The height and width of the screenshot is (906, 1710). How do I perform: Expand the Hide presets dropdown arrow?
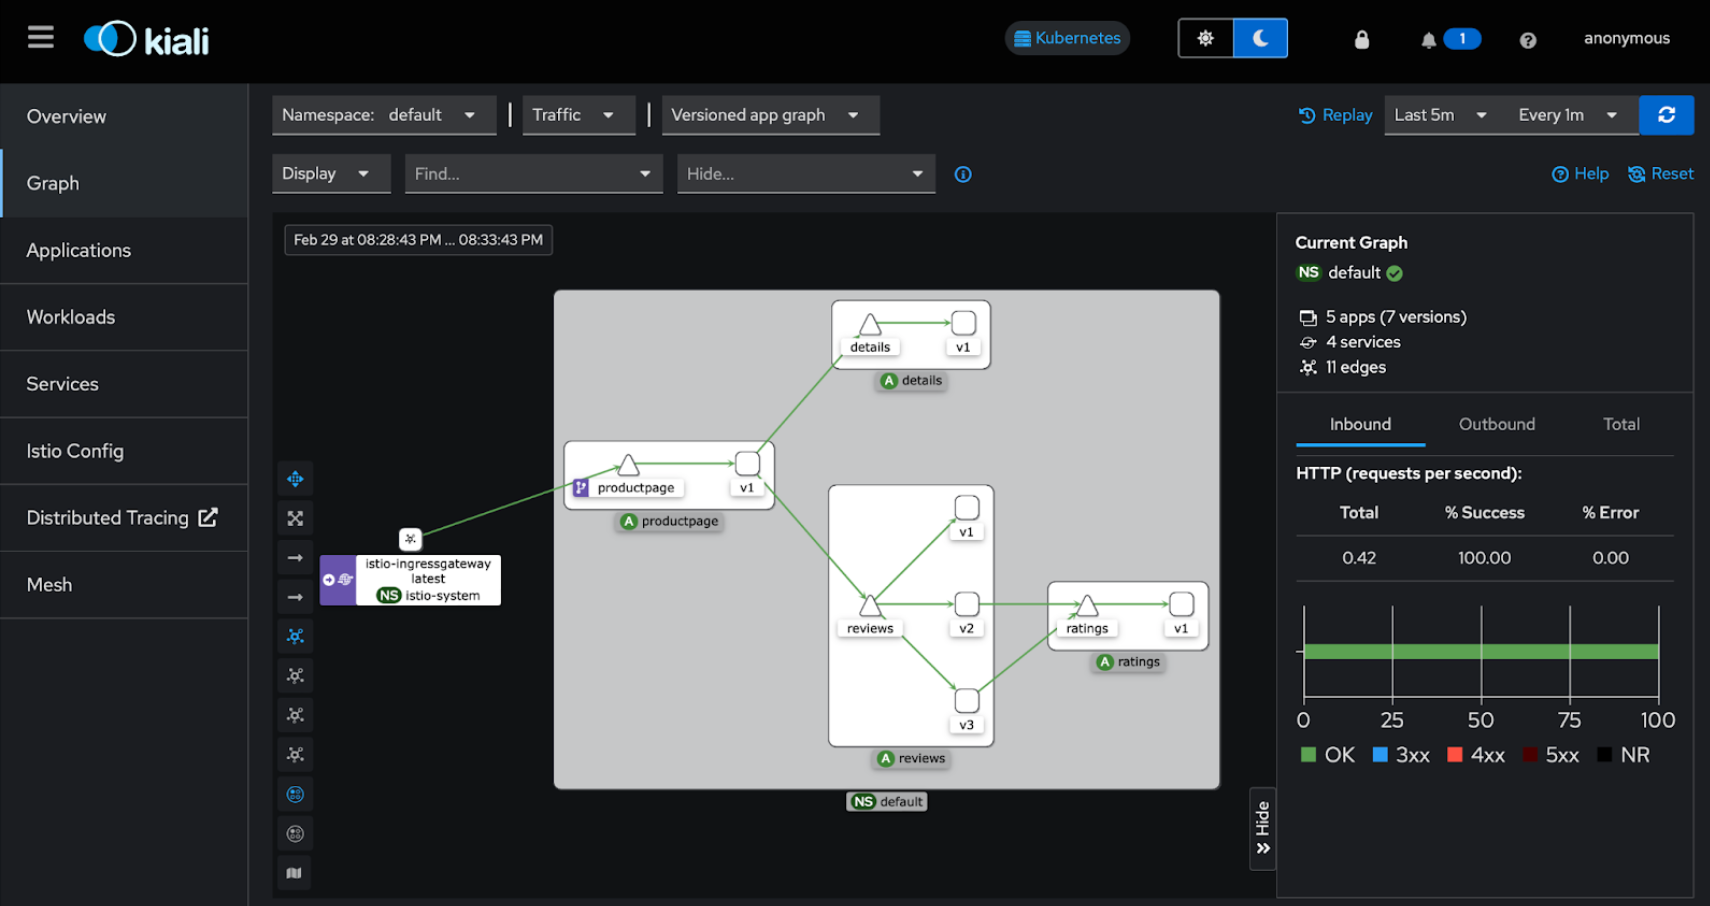918,174
